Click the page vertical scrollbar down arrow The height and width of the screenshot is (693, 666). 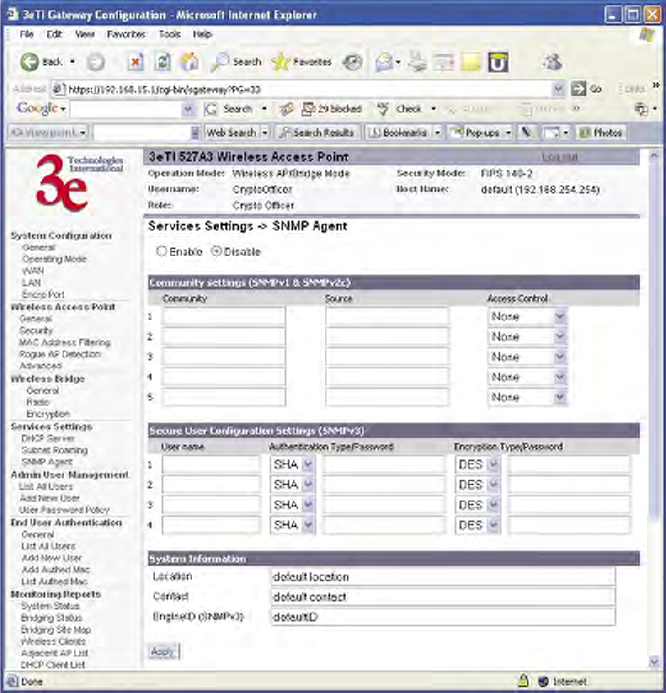[654, 661]
